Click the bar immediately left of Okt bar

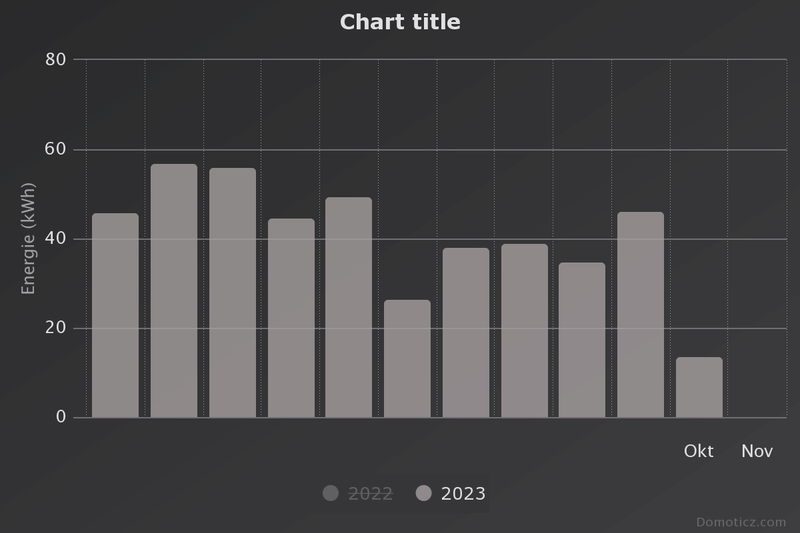tap(640, 315)
